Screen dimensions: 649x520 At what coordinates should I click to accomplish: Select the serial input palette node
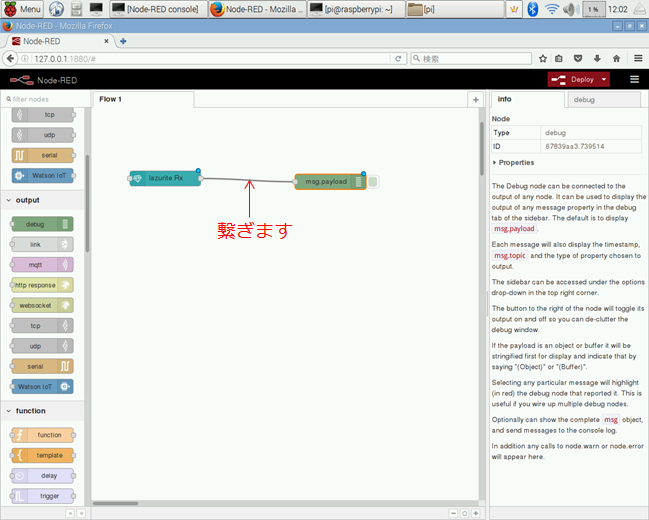click(43, 155)
